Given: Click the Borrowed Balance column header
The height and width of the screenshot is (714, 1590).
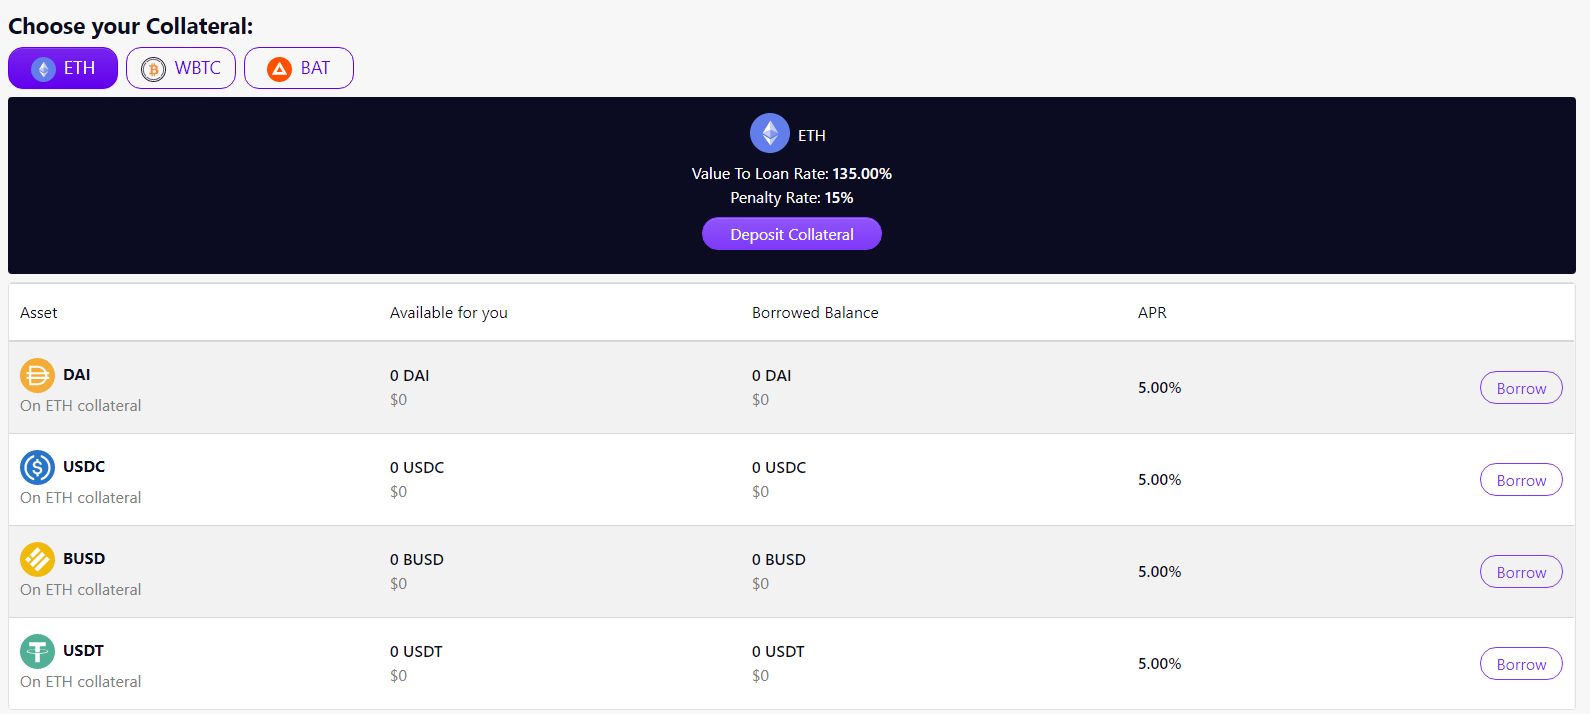Looking at the screenshot, I should point(815,313).
